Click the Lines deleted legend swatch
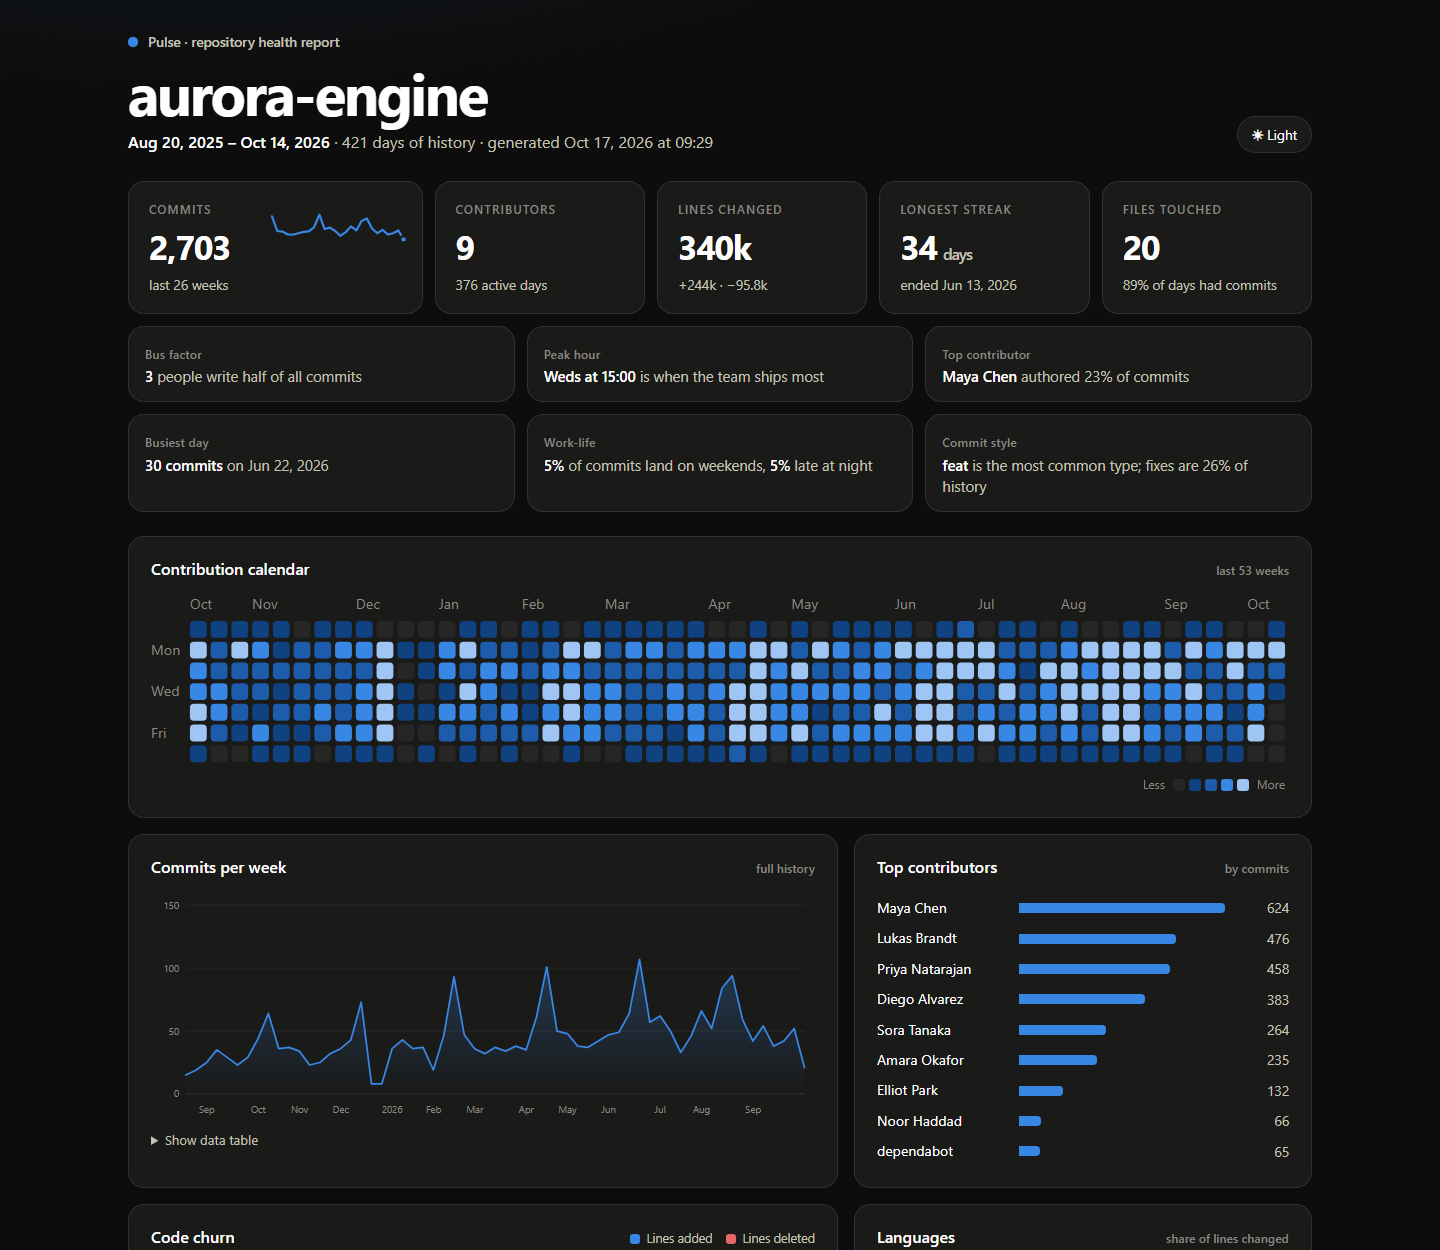This screenshot has height=1250, width=1440. pyautogui.click(x=731, y=1239)
